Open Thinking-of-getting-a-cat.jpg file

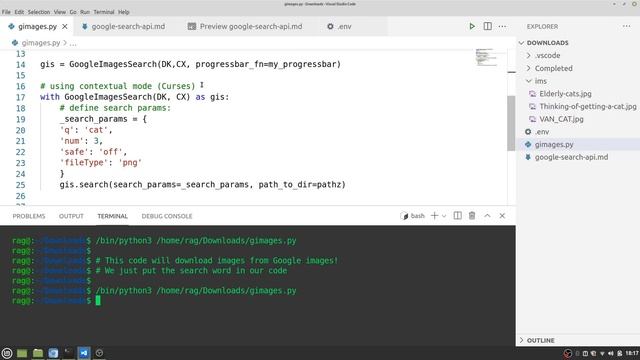tap(587, 106)
